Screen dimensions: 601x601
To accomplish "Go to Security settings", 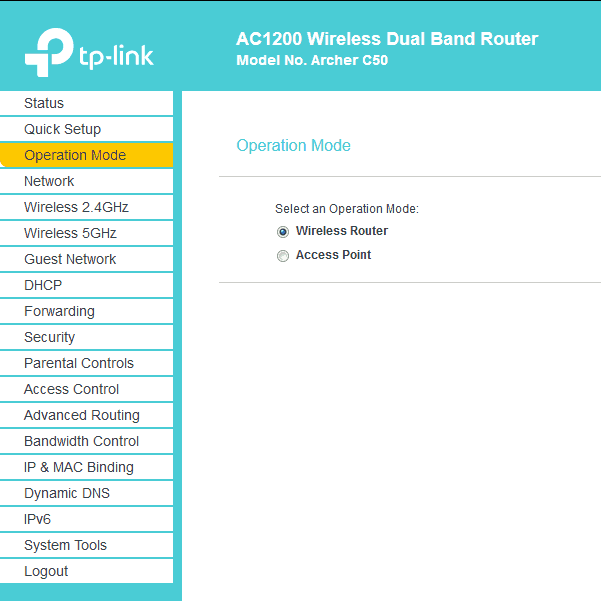I will 86,337.
